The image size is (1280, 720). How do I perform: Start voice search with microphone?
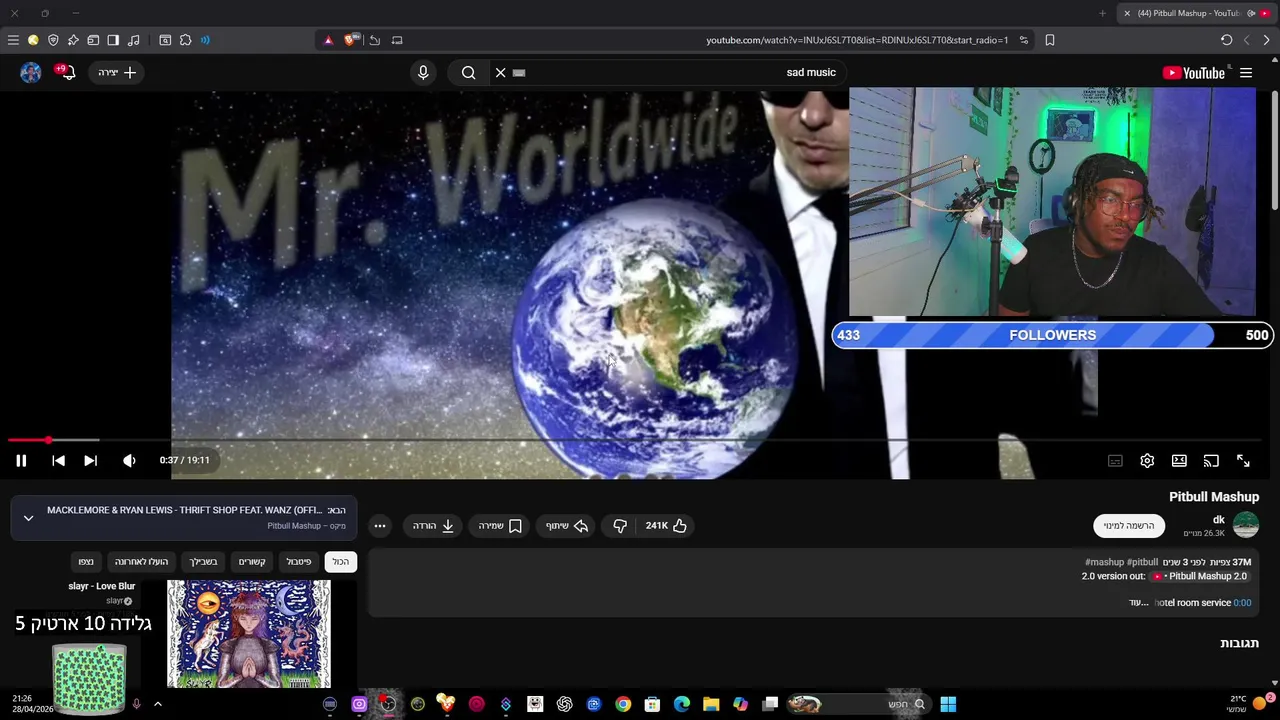(x=423, y=72)
